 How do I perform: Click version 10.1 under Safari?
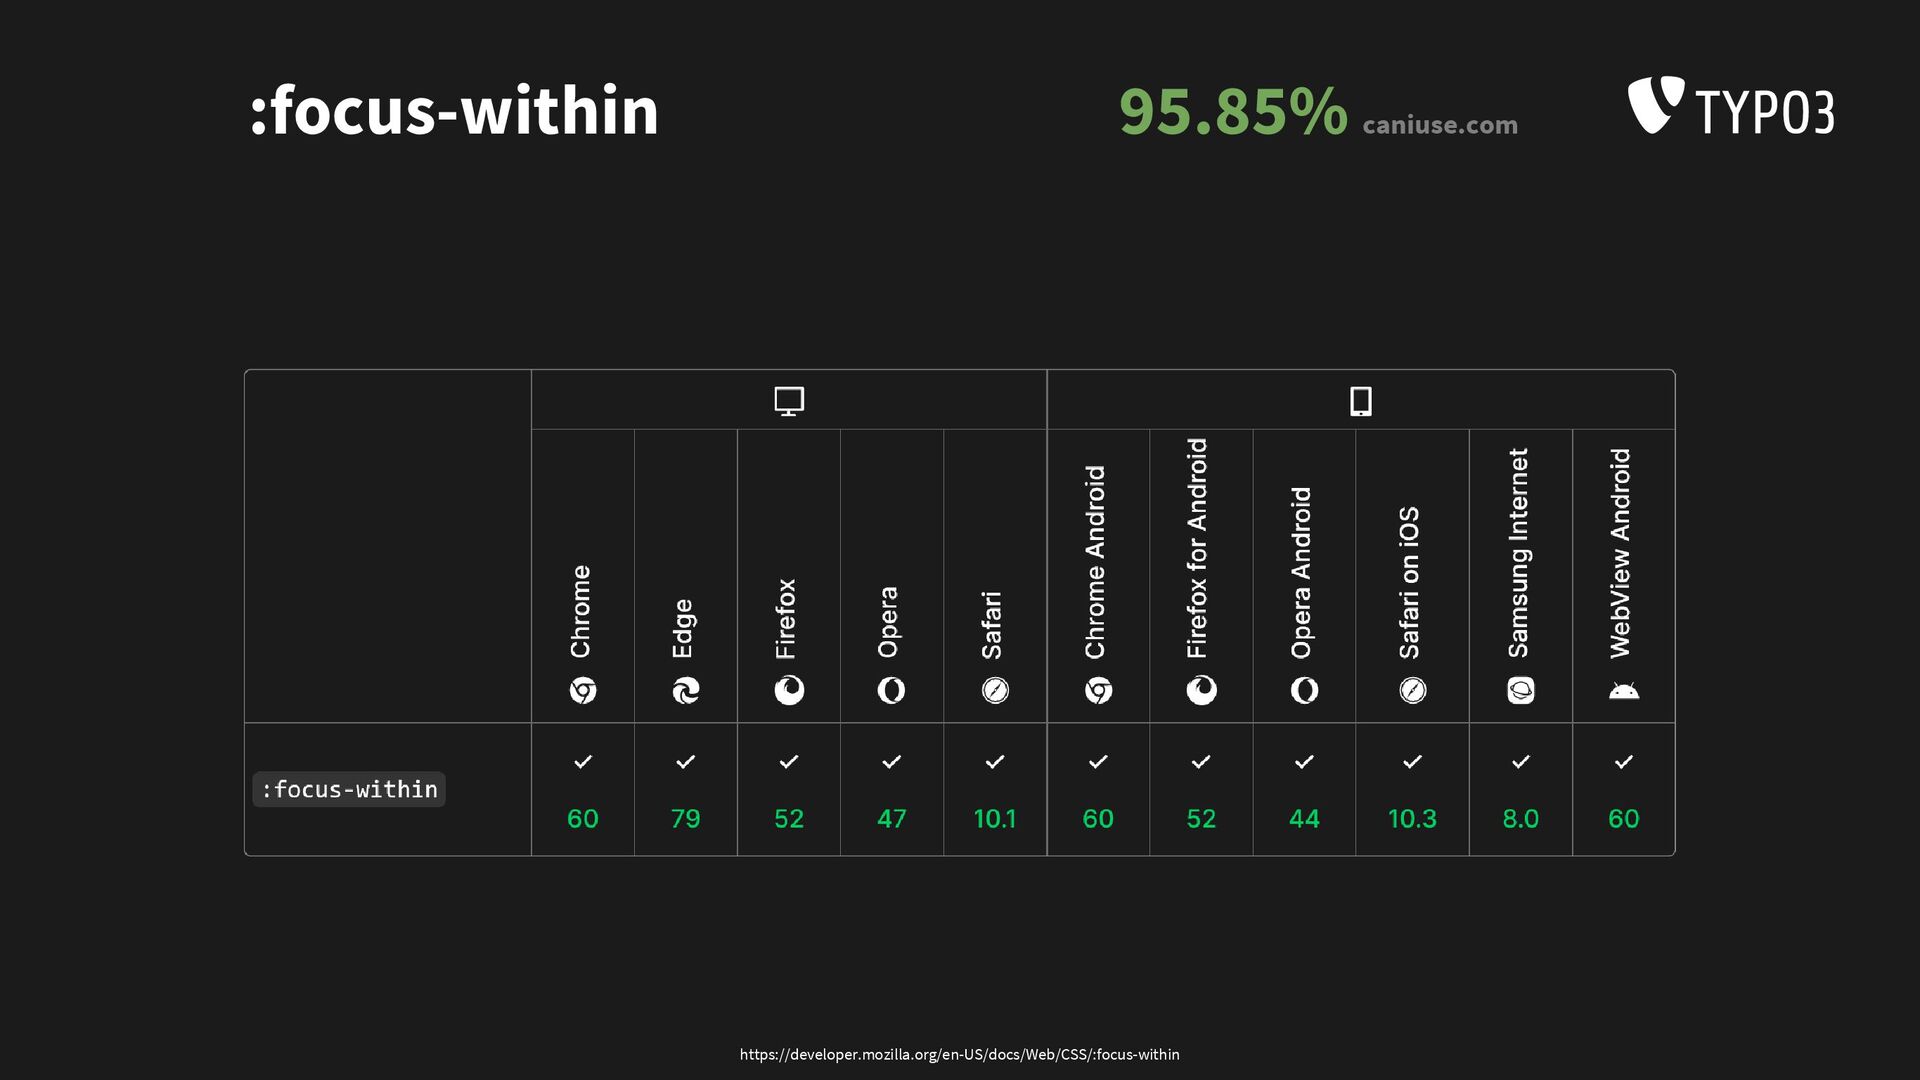coord(995,819)
